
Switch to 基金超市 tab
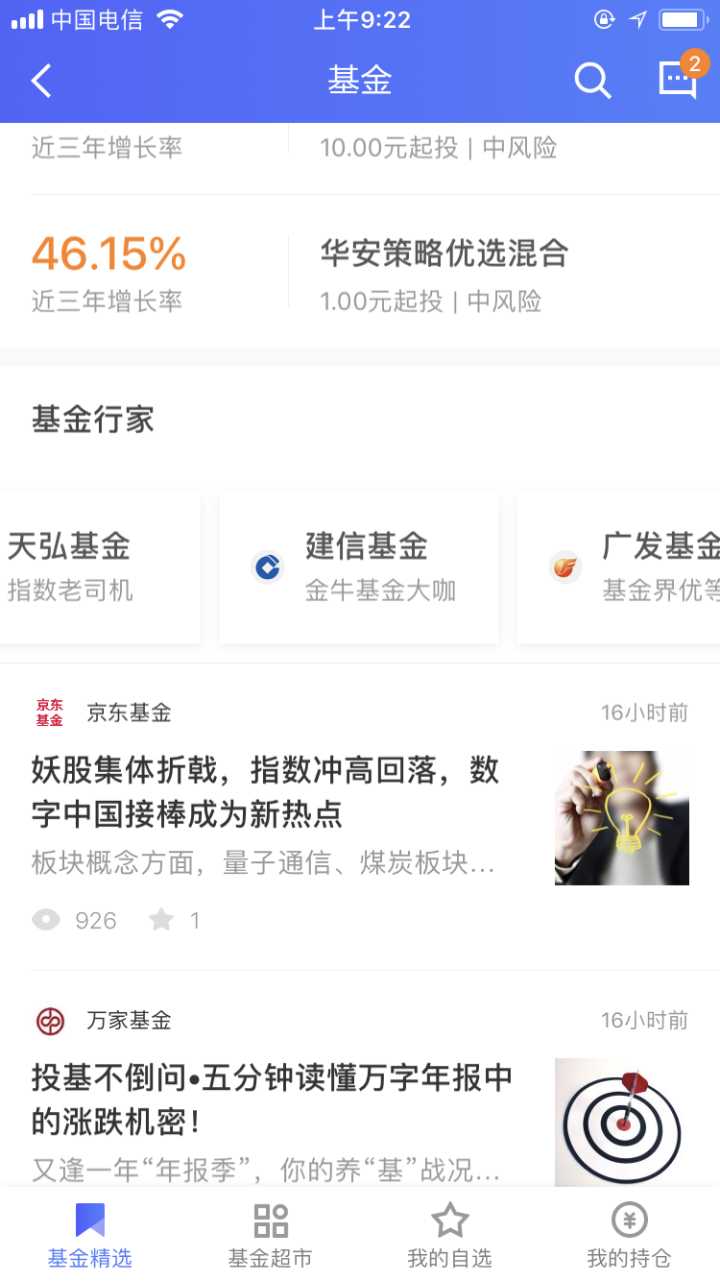pyautogui.click(x=270, y=1236)
